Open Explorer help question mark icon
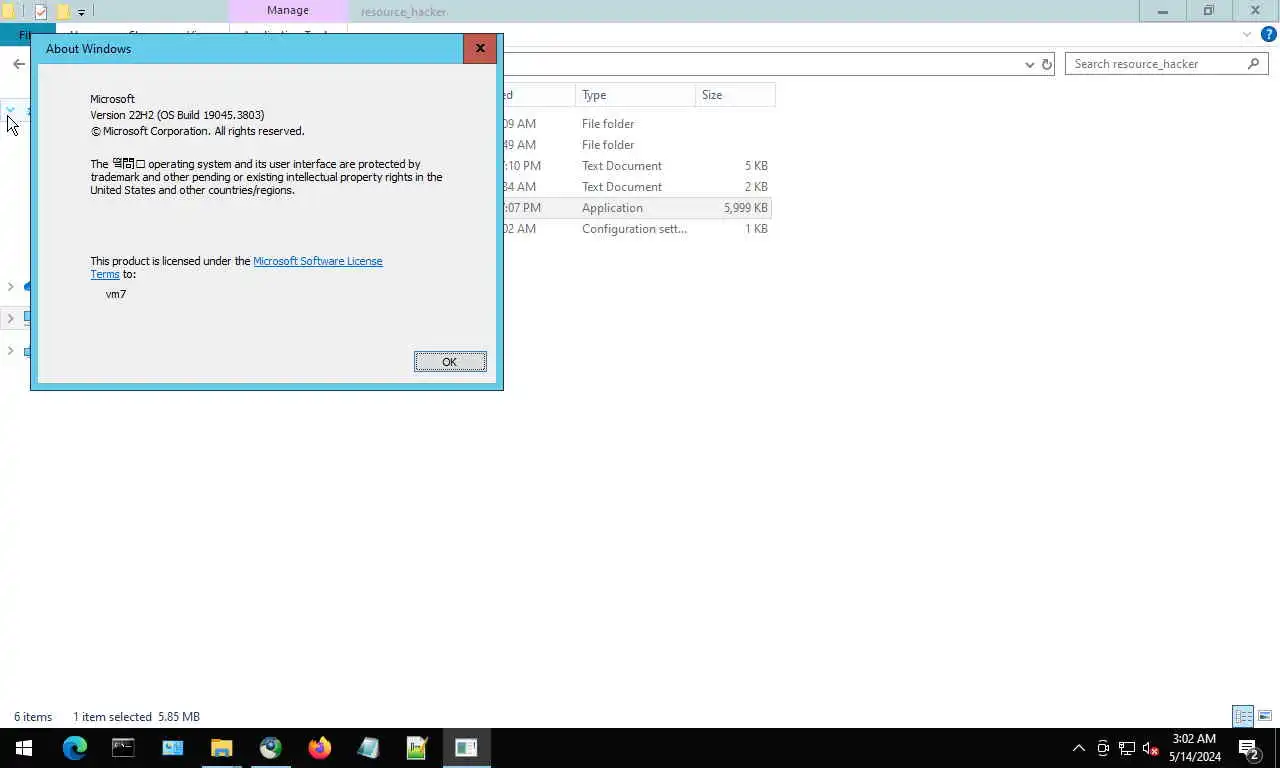The image size is (1280, 768). [1270, 34]
